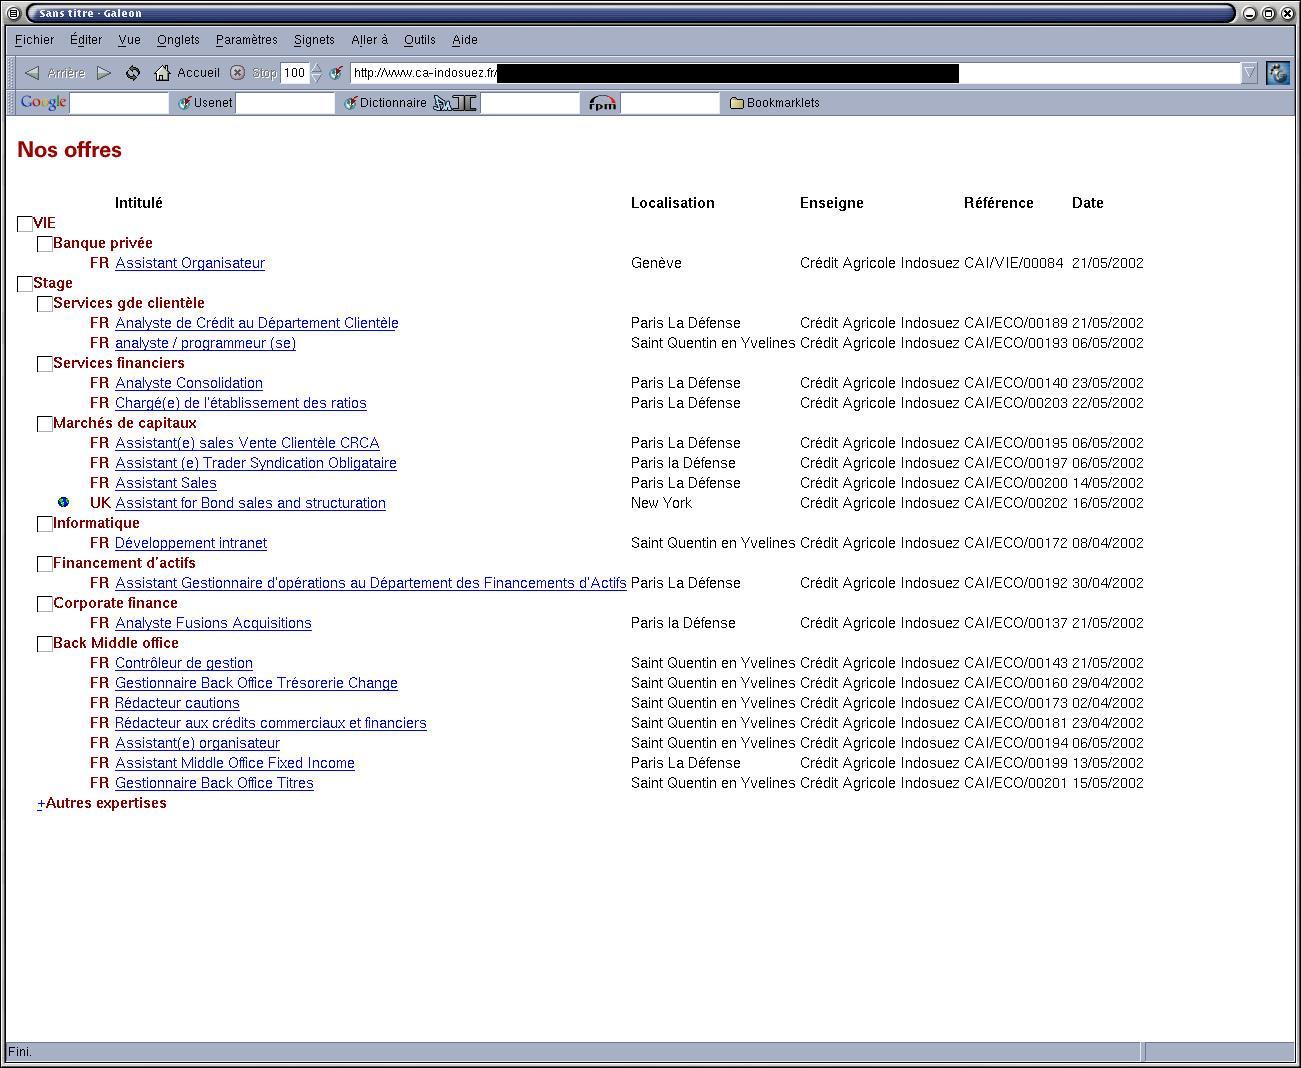Click the Dictionnaire smart bookmark icon
1301x1068 pixels.
[x=350, y=103]
